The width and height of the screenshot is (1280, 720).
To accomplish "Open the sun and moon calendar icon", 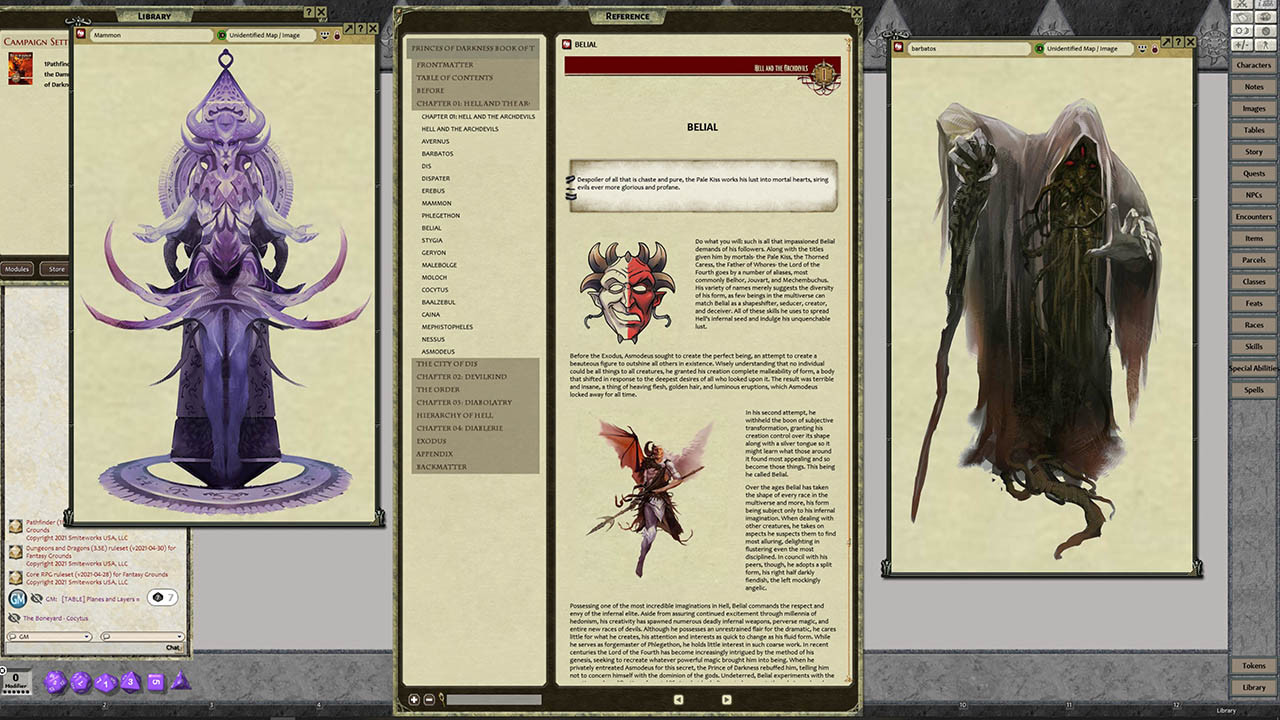I will click(x=1244, y=31).
